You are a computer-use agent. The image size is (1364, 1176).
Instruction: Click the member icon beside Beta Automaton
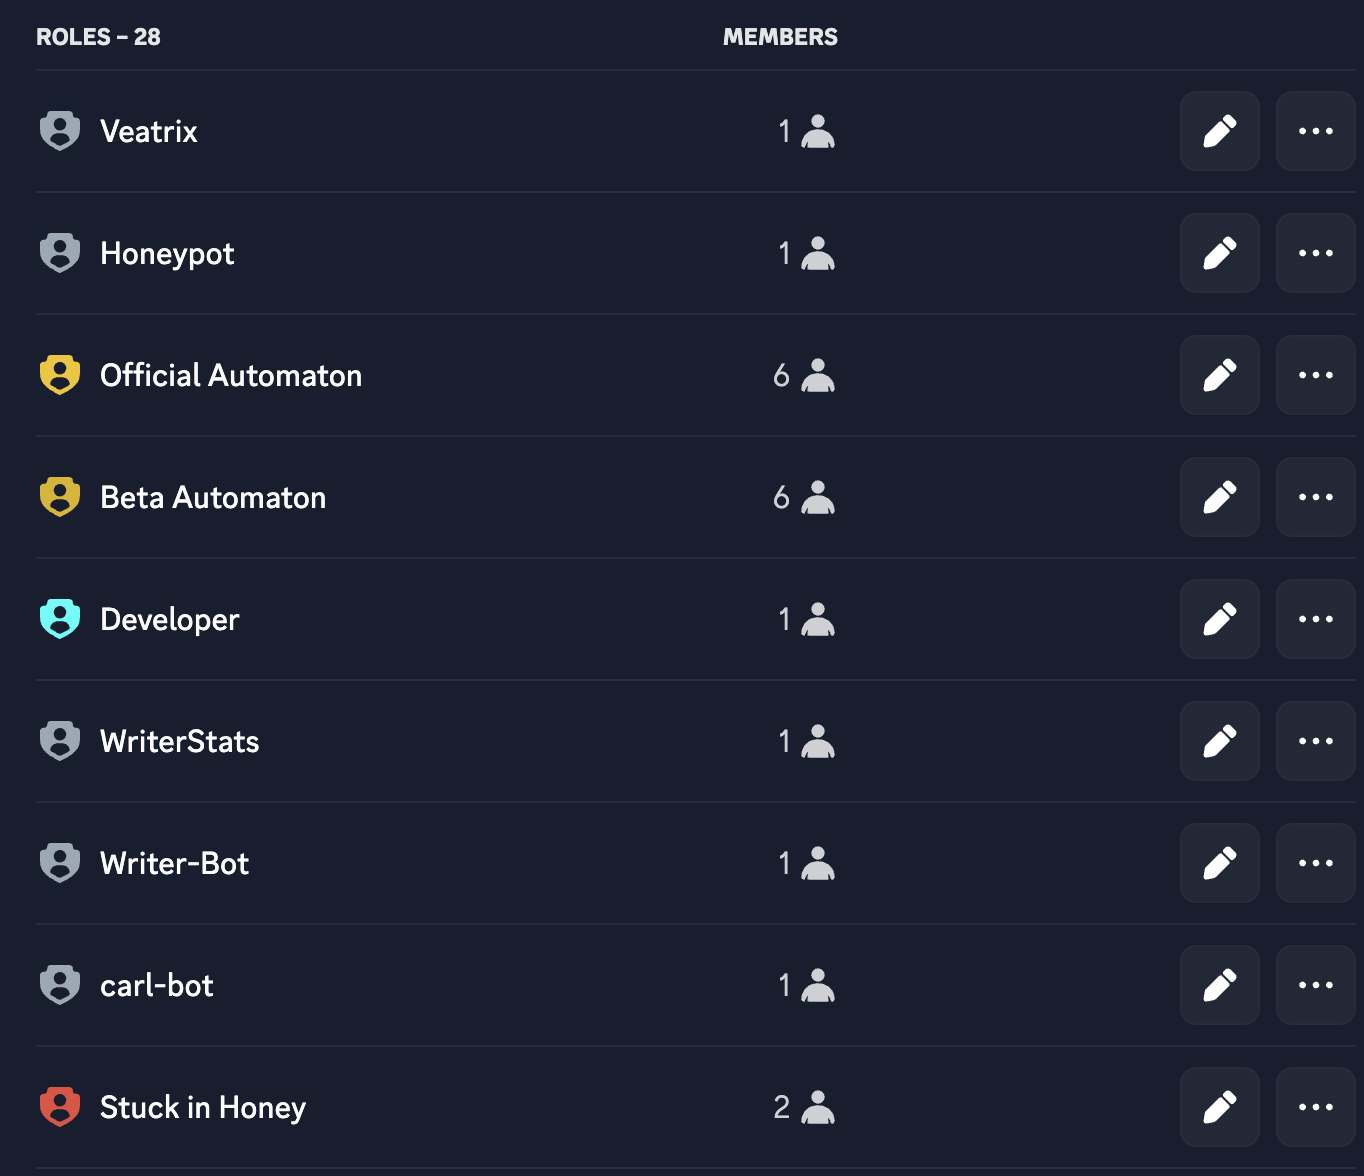coord(818,497)
